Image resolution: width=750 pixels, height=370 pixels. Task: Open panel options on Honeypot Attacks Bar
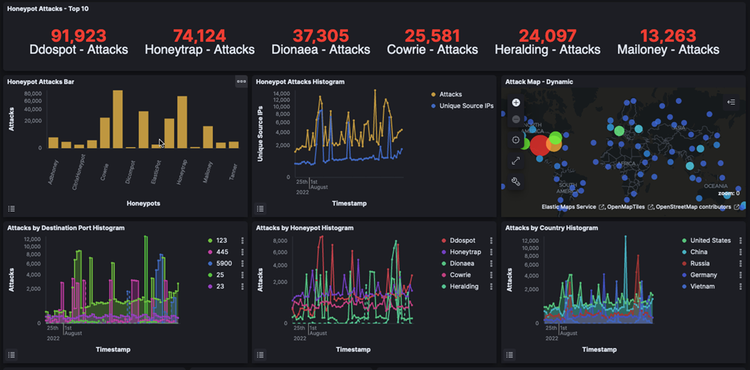(242, 82)
